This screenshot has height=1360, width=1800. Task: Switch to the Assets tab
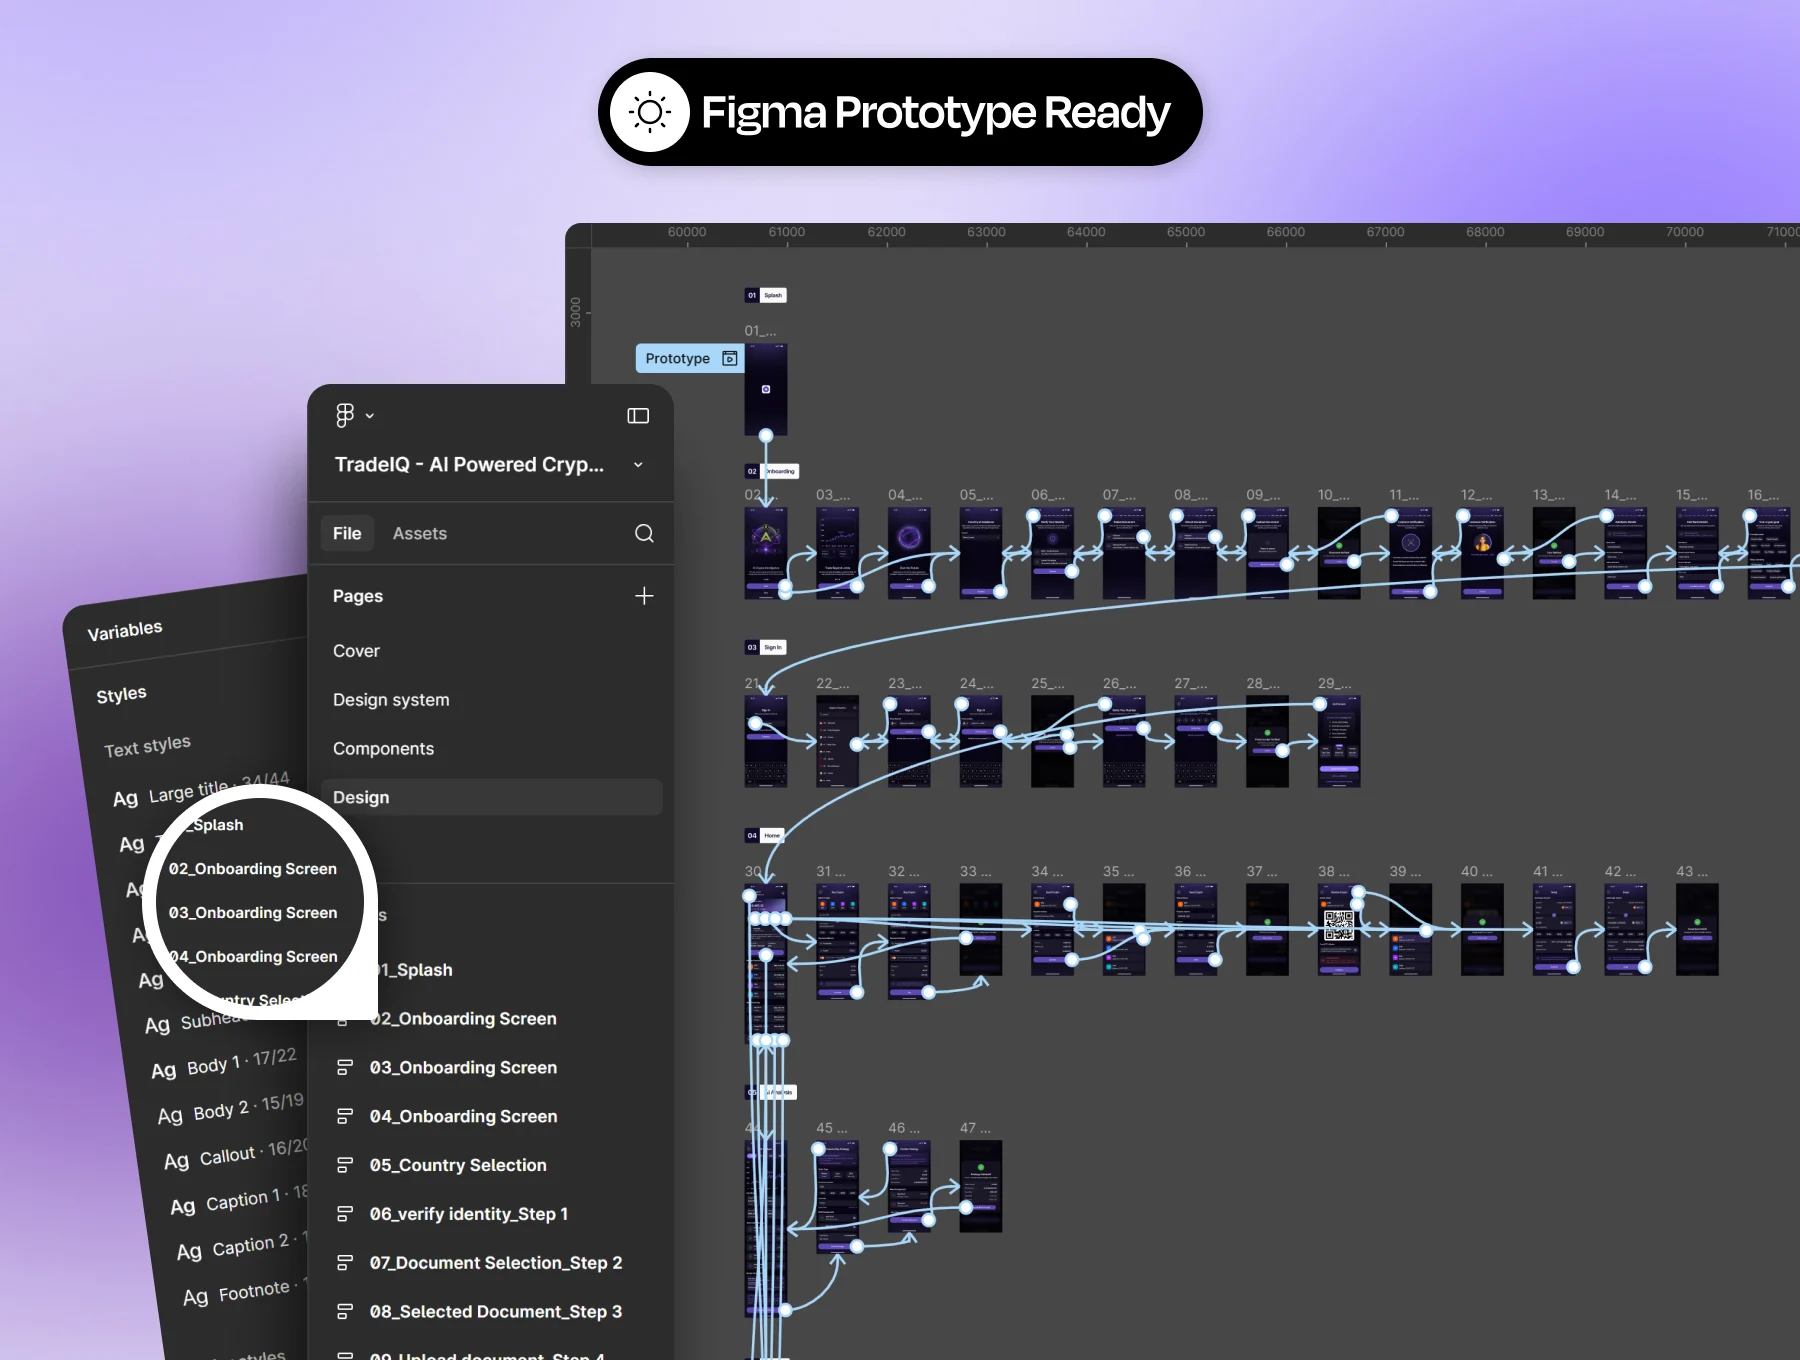420,534
